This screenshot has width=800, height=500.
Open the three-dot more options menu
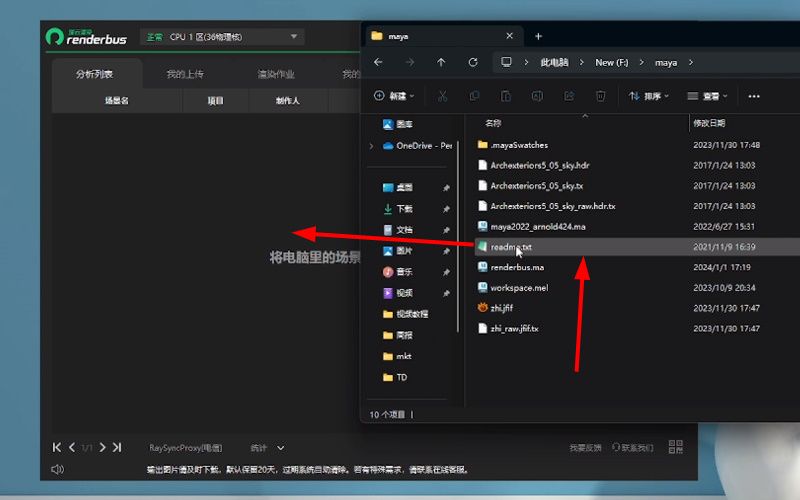click(754, 96)
